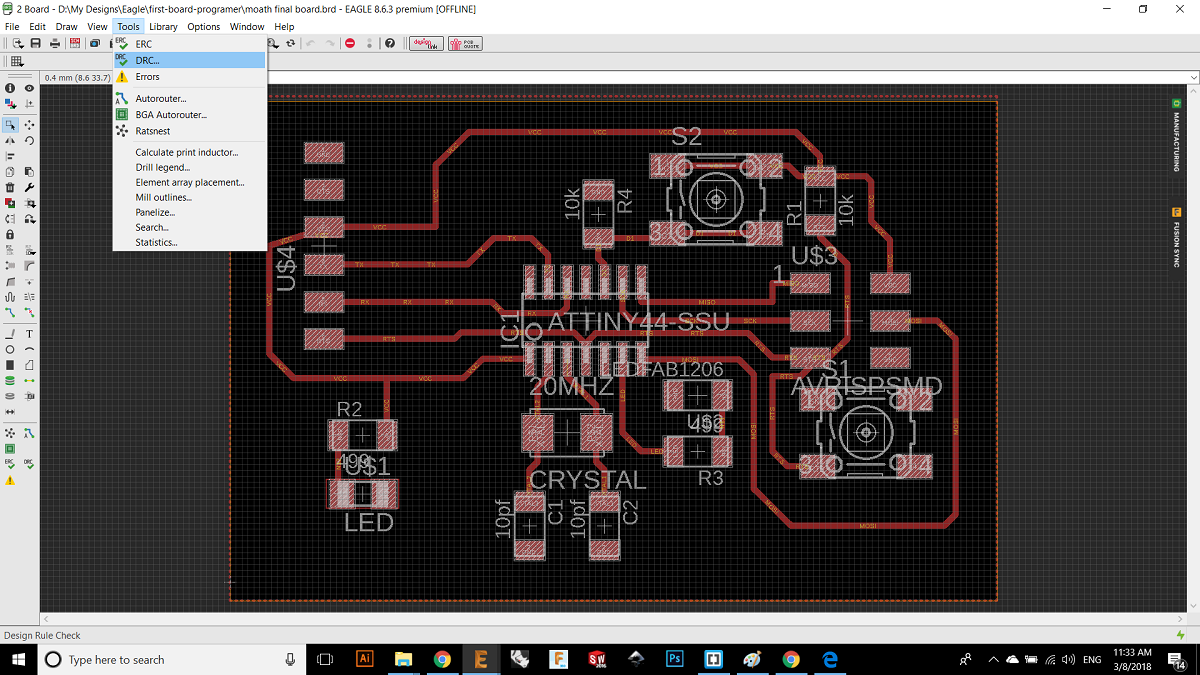Open the Fusion Sync side panel tab
The width and height of the screenshot is (1200, 675).
click(x=1177, y=236)
